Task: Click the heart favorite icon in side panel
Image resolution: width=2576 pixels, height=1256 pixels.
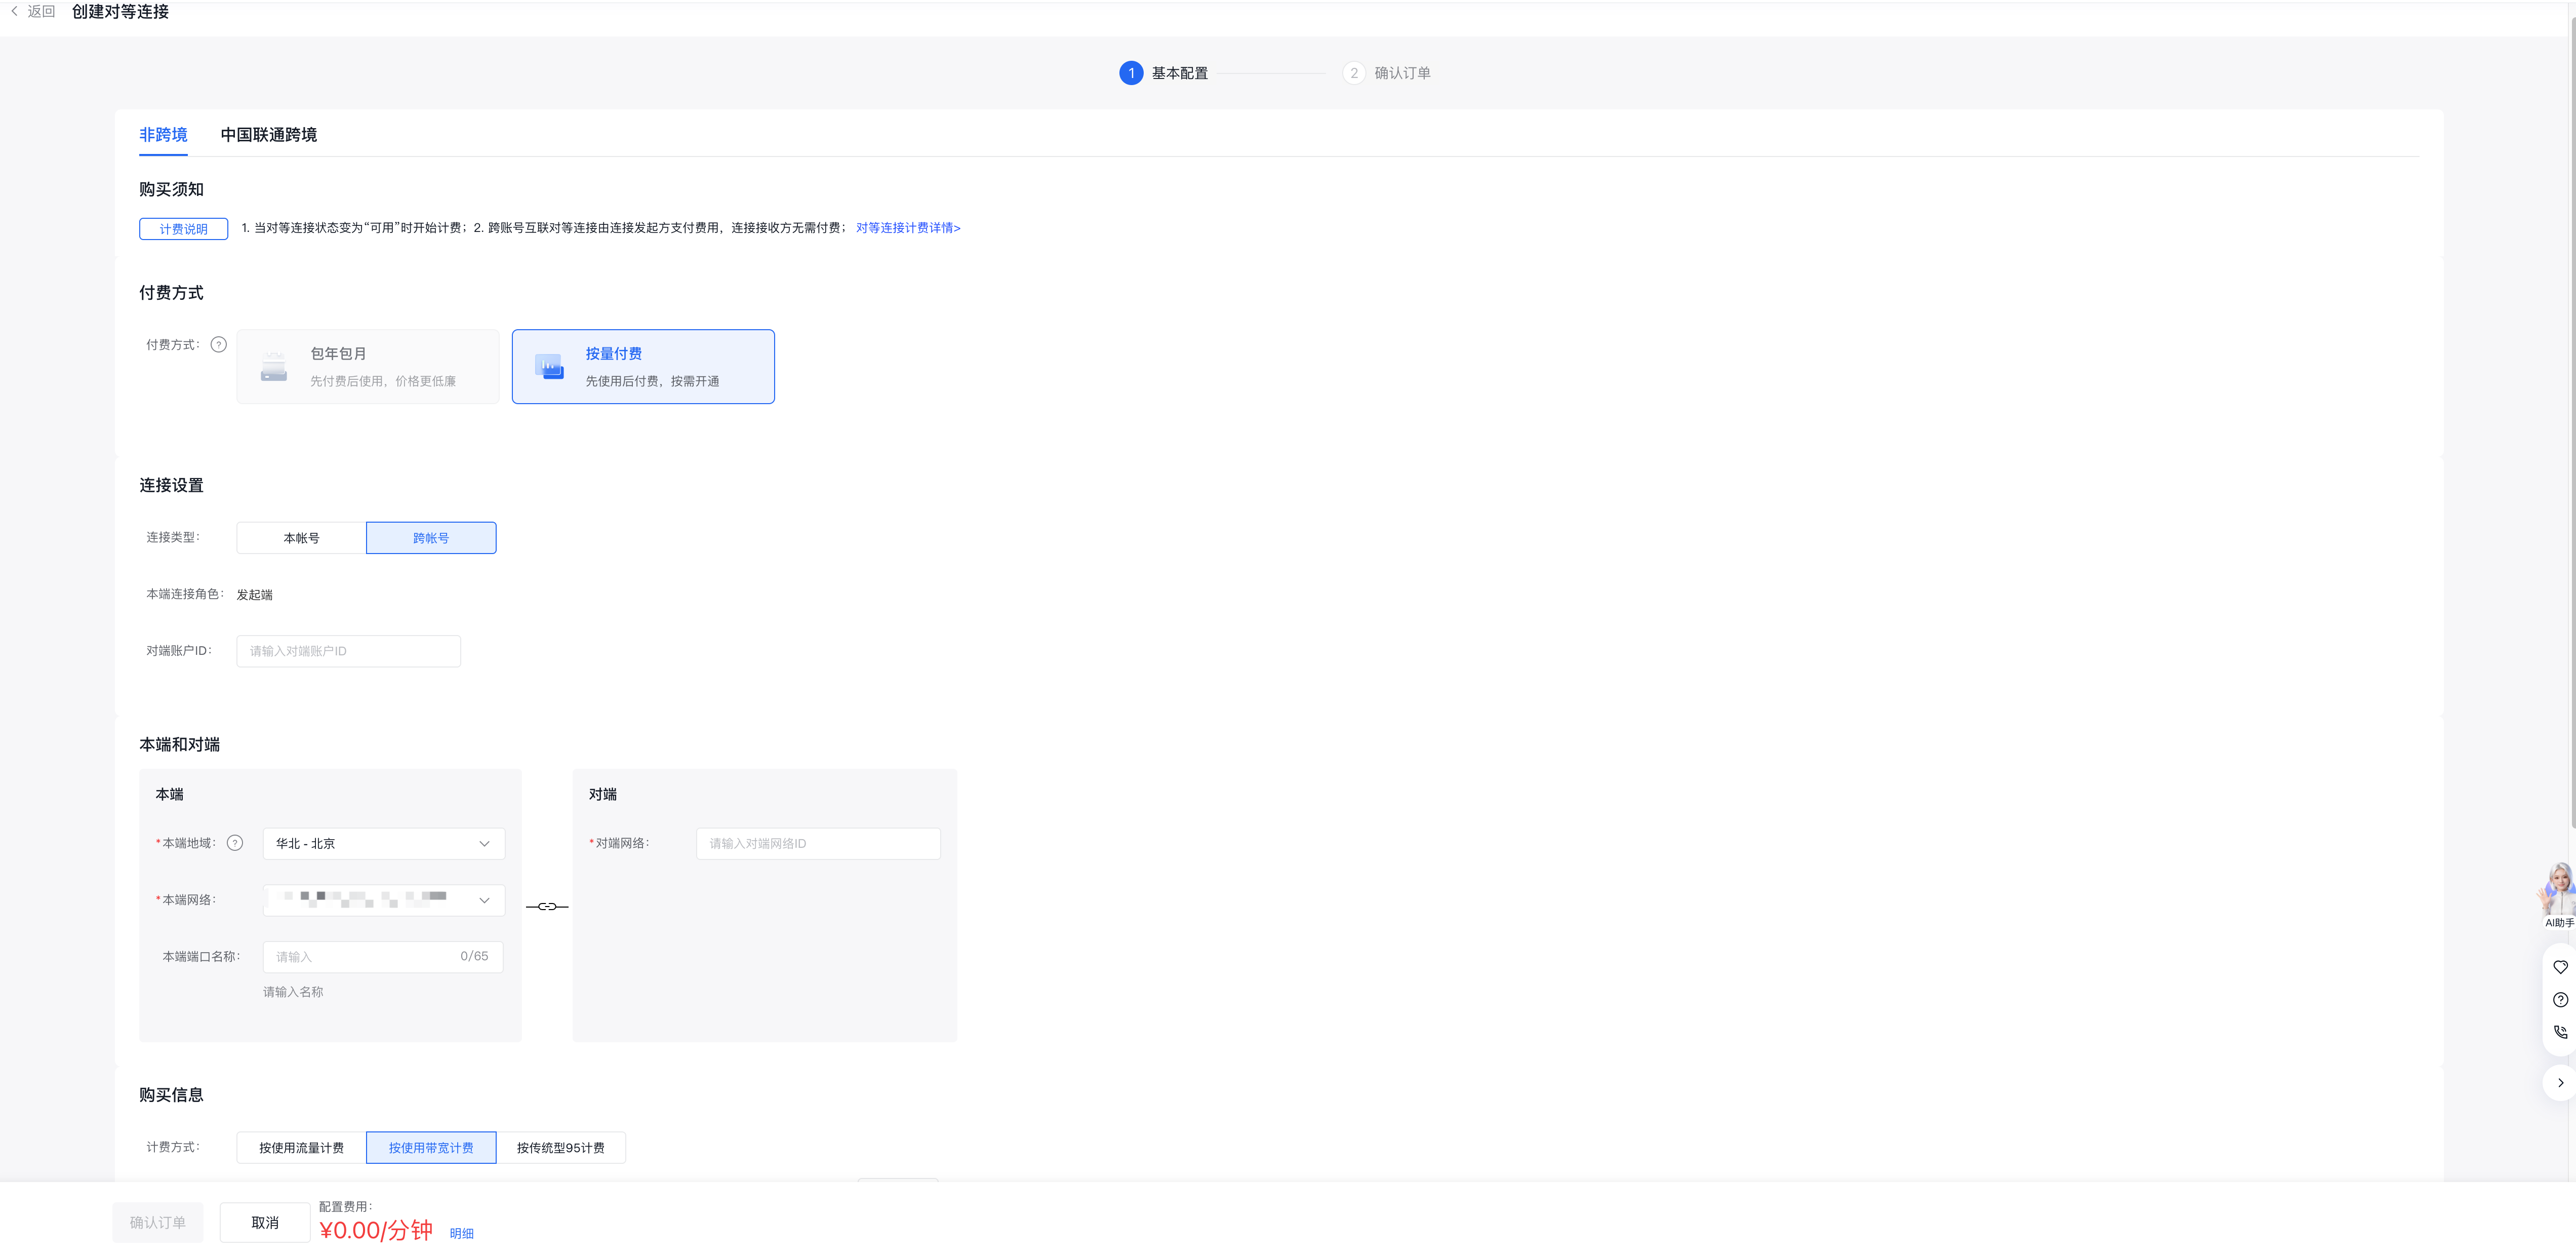Action: point(2560,967)
